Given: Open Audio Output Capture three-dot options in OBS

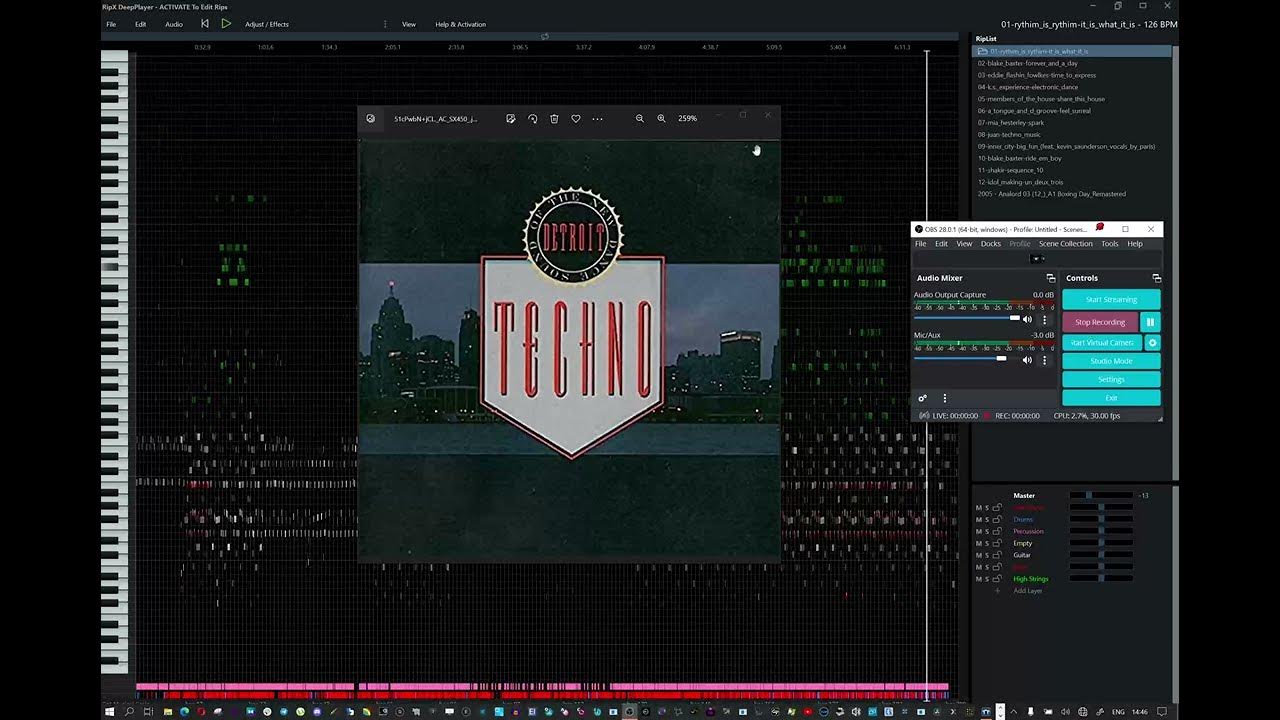Looking at the screenshot, I should 1044,320.
